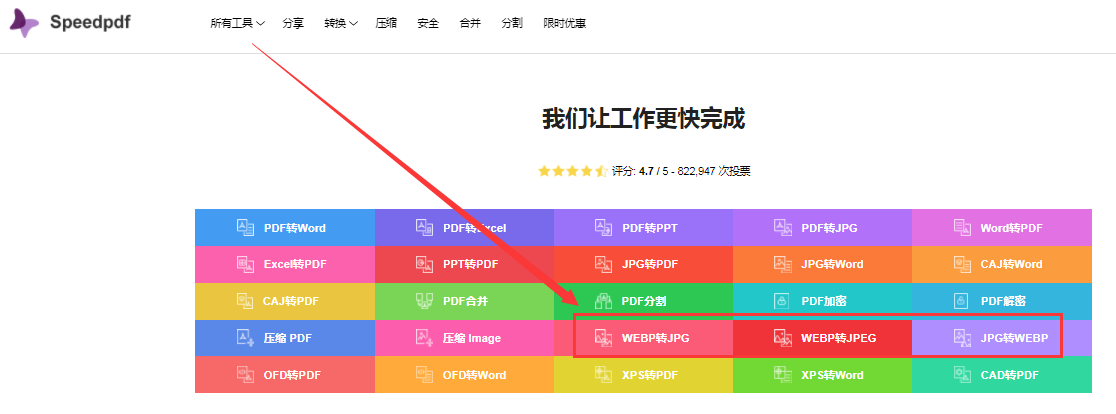Screen dimensions: 1116x414
Task: Click the CAJ转PDF tile icon
Action: (x=246, y=301)
